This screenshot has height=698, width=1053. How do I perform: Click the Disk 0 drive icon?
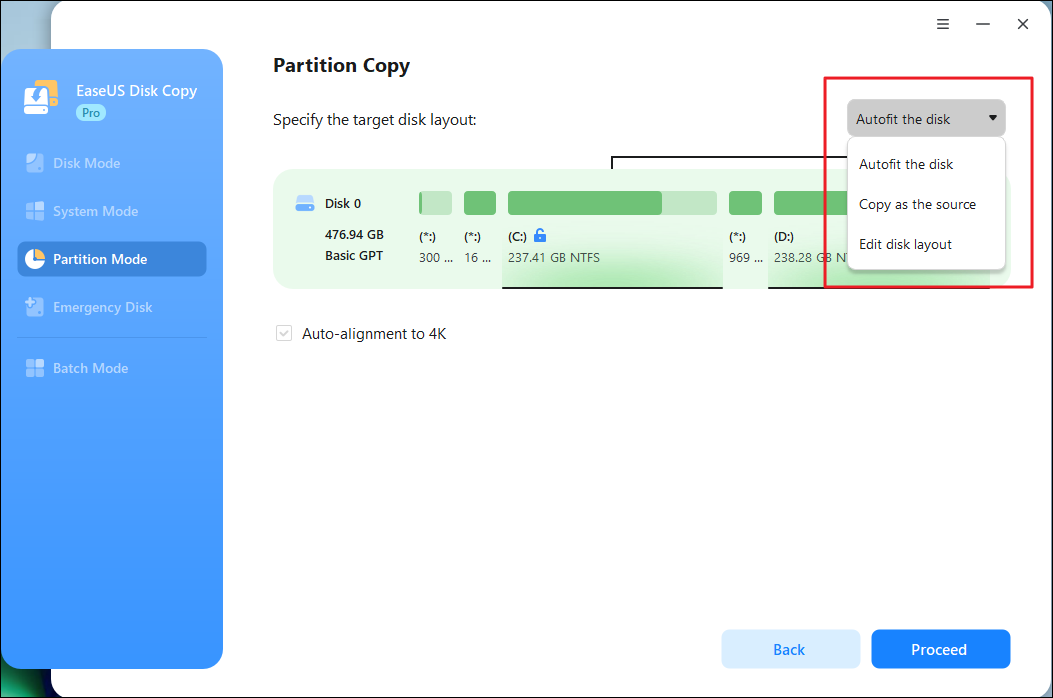click(305, 202)
